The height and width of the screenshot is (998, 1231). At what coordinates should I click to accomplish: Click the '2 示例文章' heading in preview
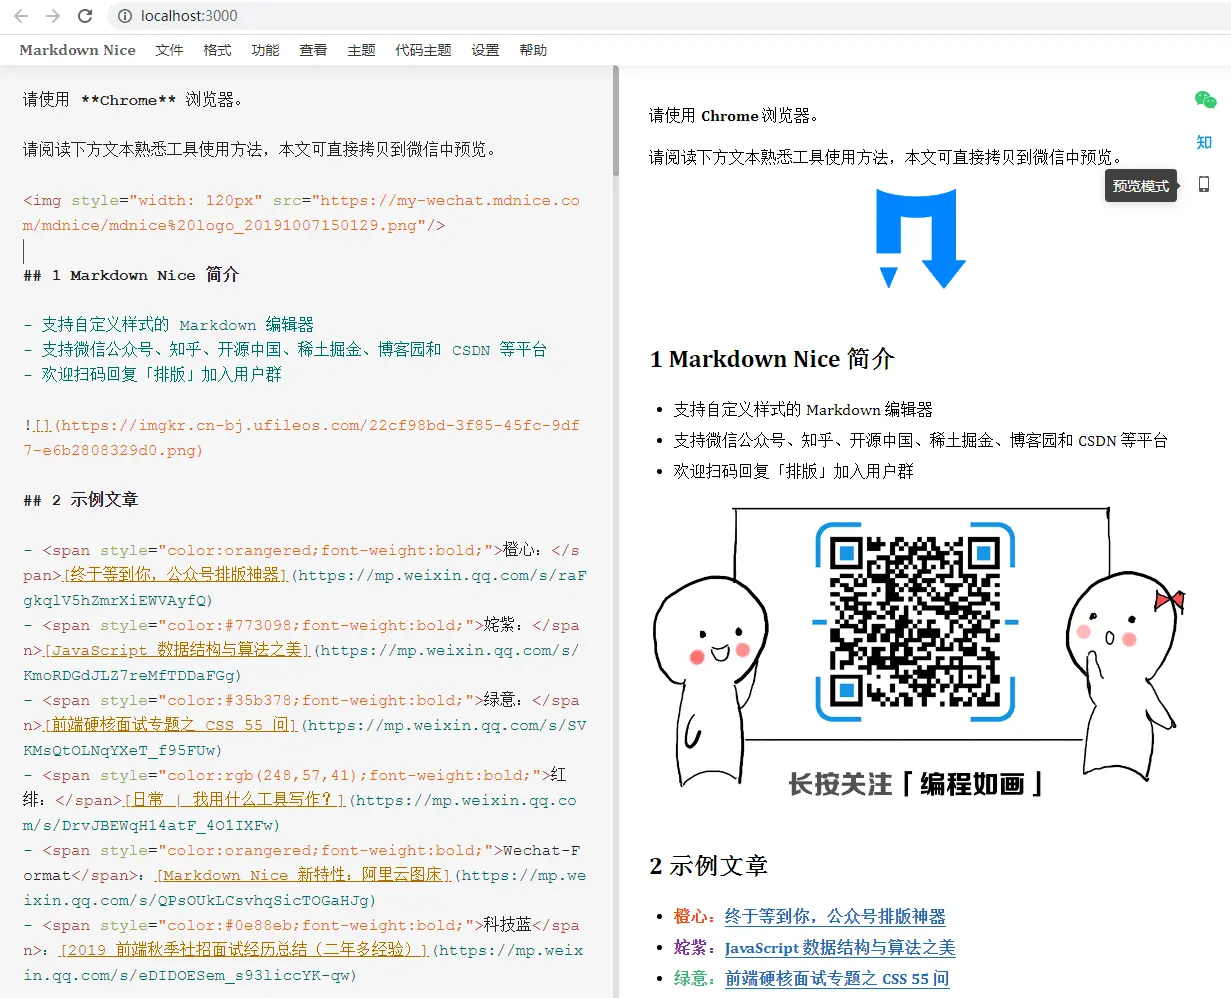708,866
